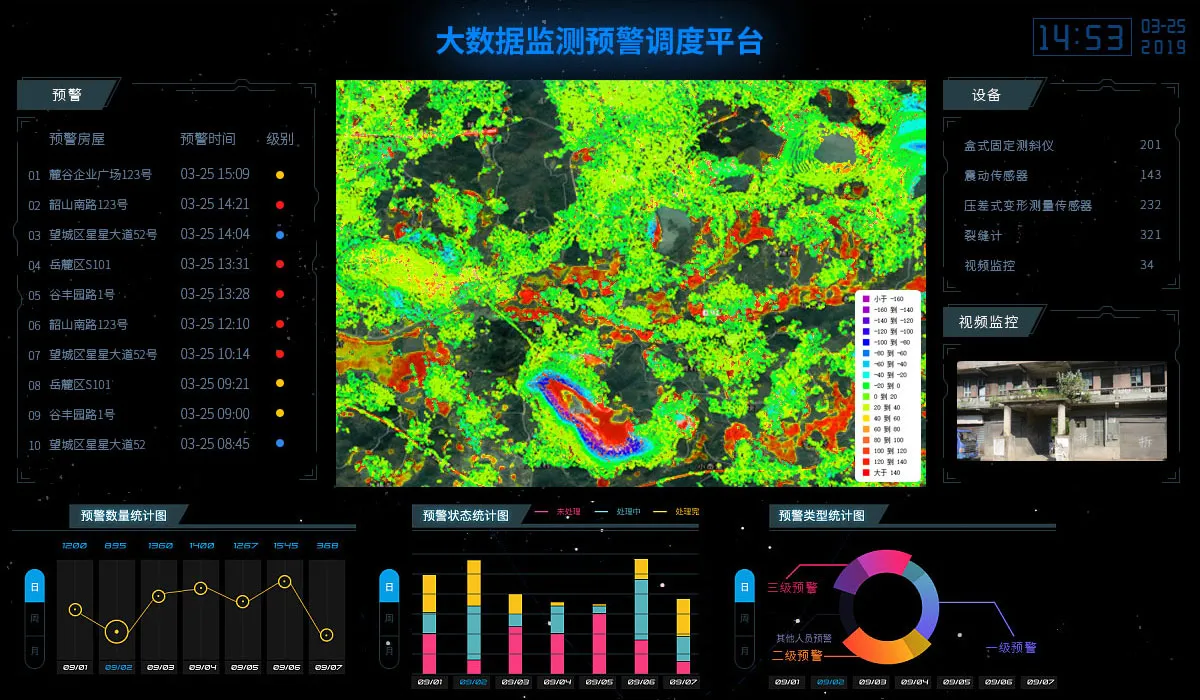1200x700 pixels.
Task: Select 09/04 date under 预警数量统计图
Action: (202, 667)
